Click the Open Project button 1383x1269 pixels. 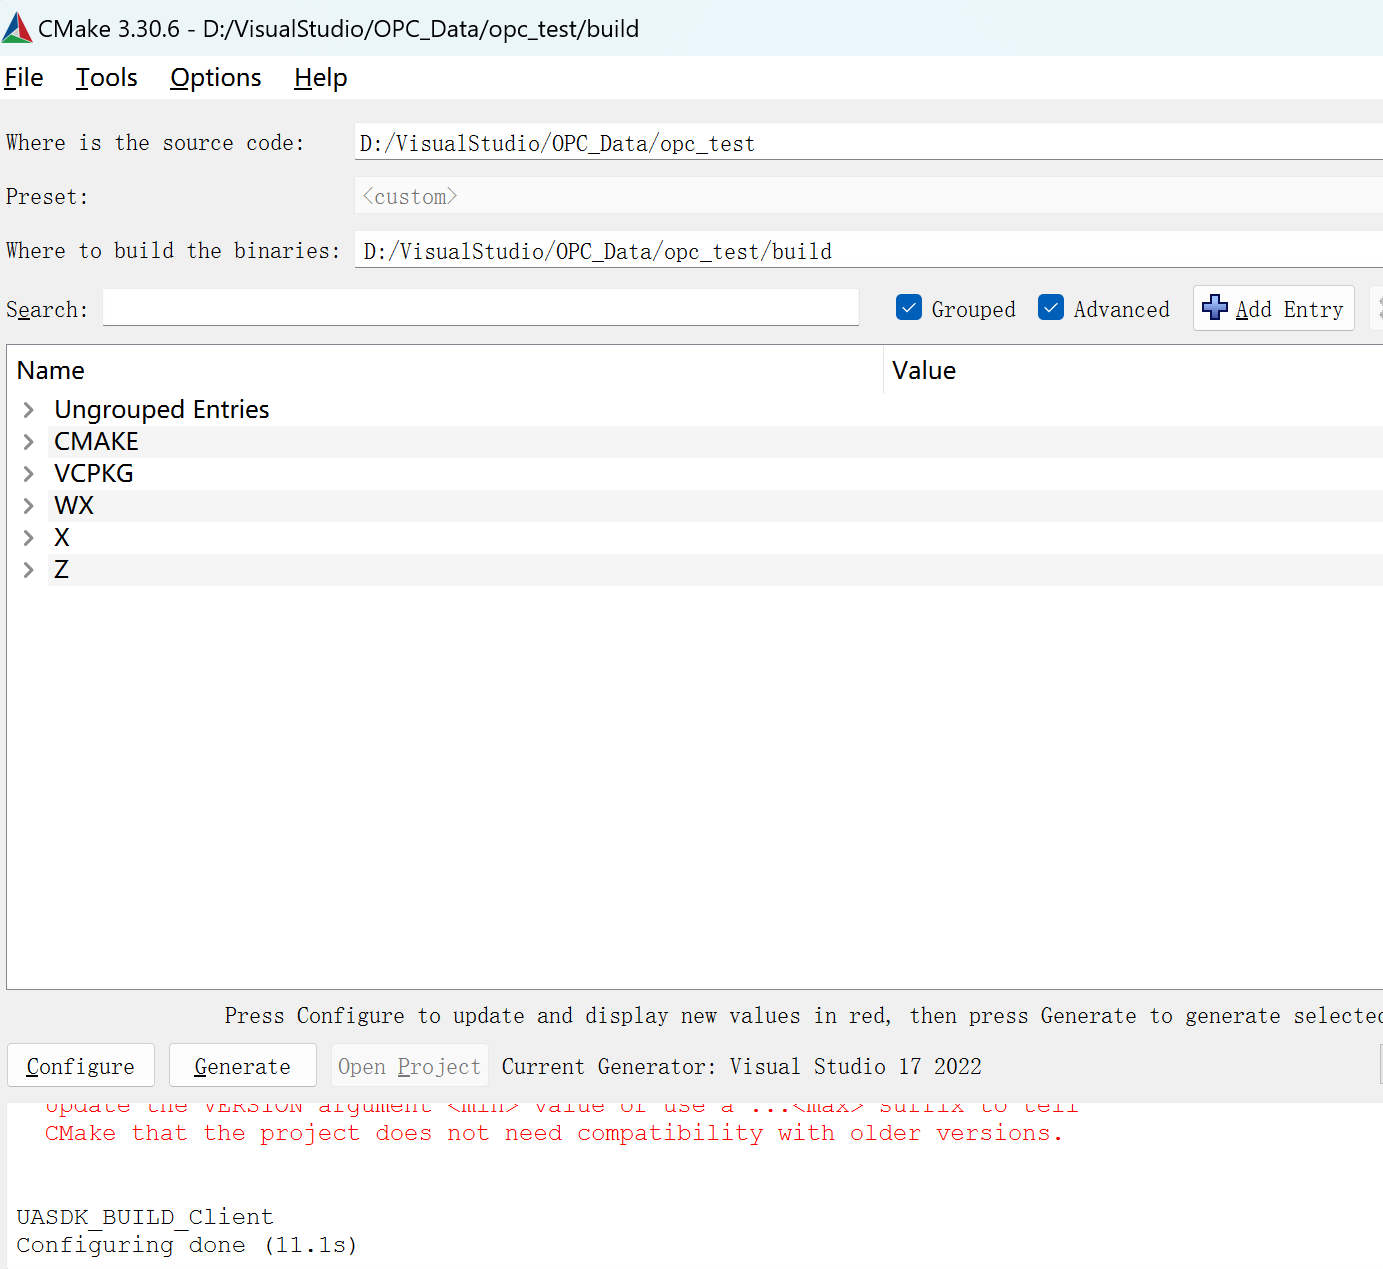[x=410, y=1066]
